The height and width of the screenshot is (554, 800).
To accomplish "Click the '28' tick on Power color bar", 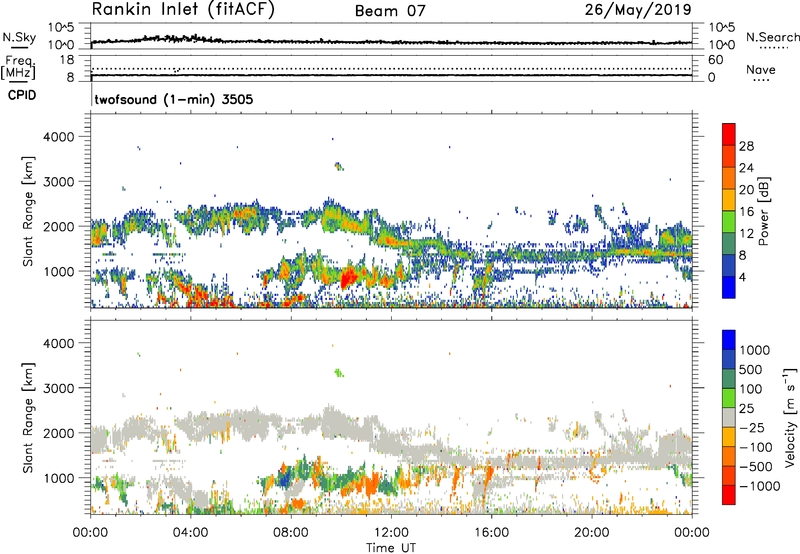I will [x=746, y=146].
